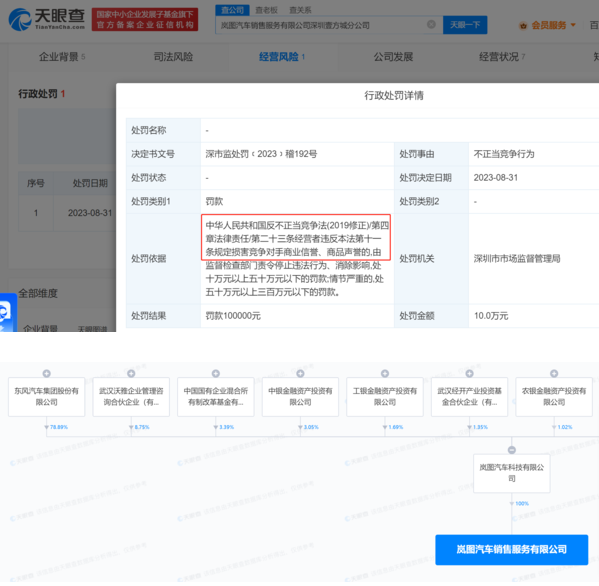Click the 东风汽车集团股份有限公司 shareholder box
This screenshot has width=599, height=586.
click(47, 397)
